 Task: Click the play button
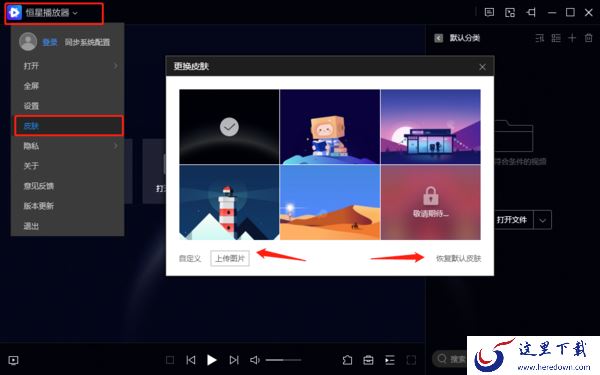(x=212, y=360)
